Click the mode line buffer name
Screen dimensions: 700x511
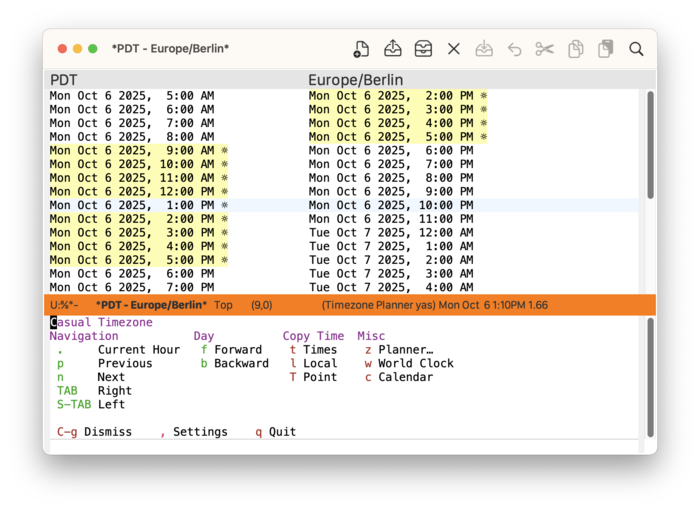coord(151,305)
